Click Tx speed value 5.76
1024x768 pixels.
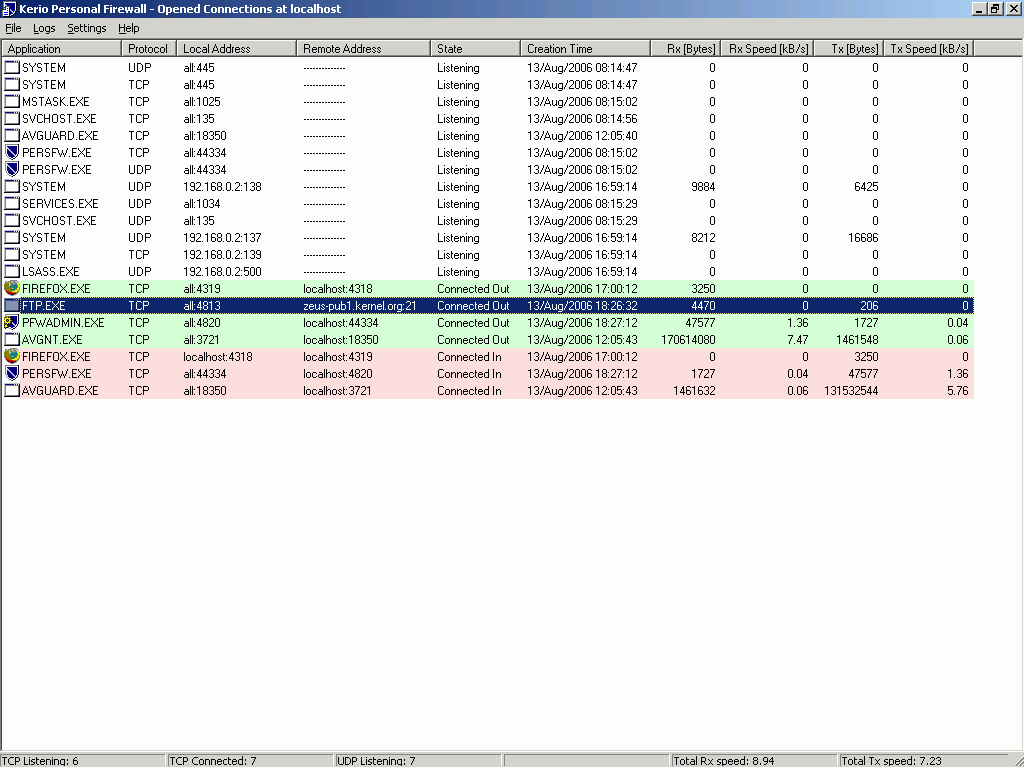[957, 391]
